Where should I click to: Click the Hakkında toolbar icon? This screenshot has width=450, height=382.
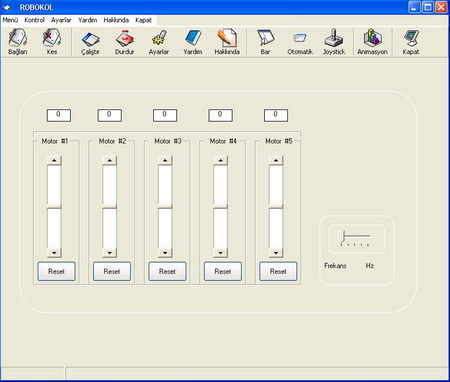[227, 38]
